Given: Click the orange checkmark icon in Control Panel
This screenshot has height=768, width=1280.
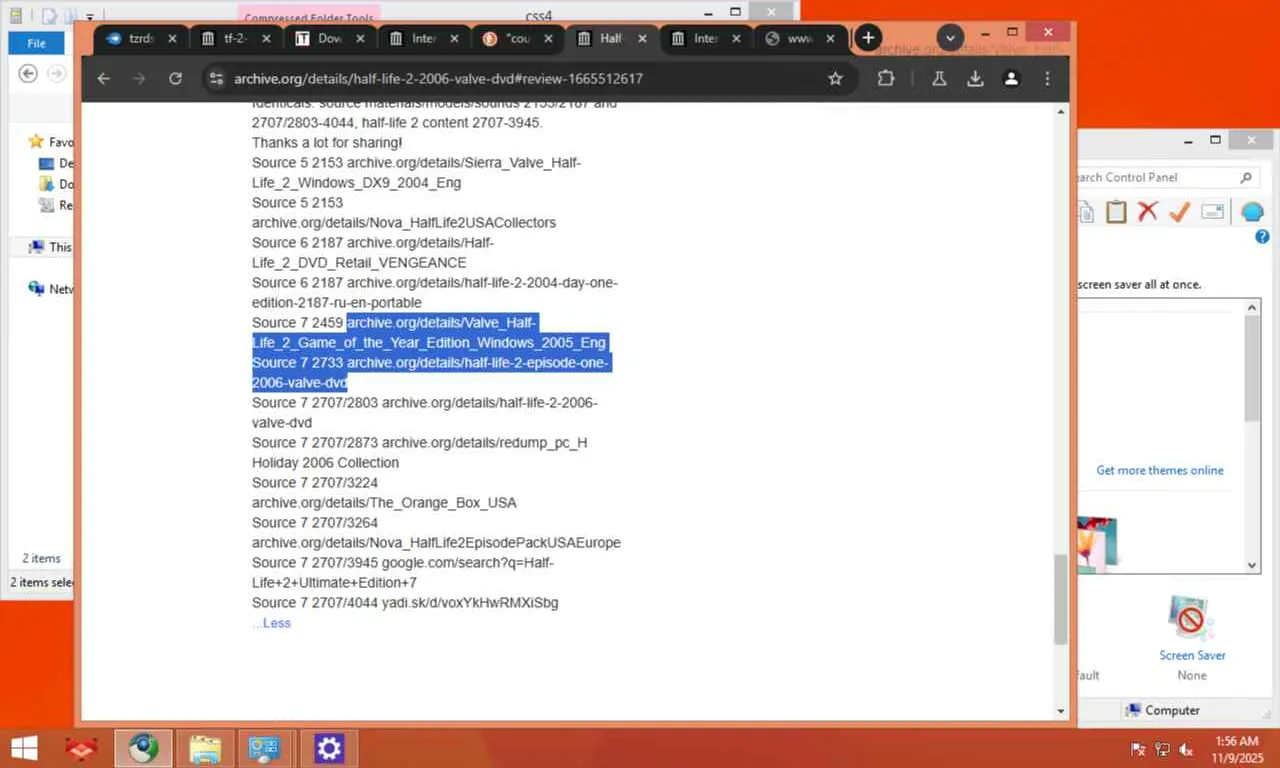Looking at the screenshot, I should click(x=1179, y=211).
